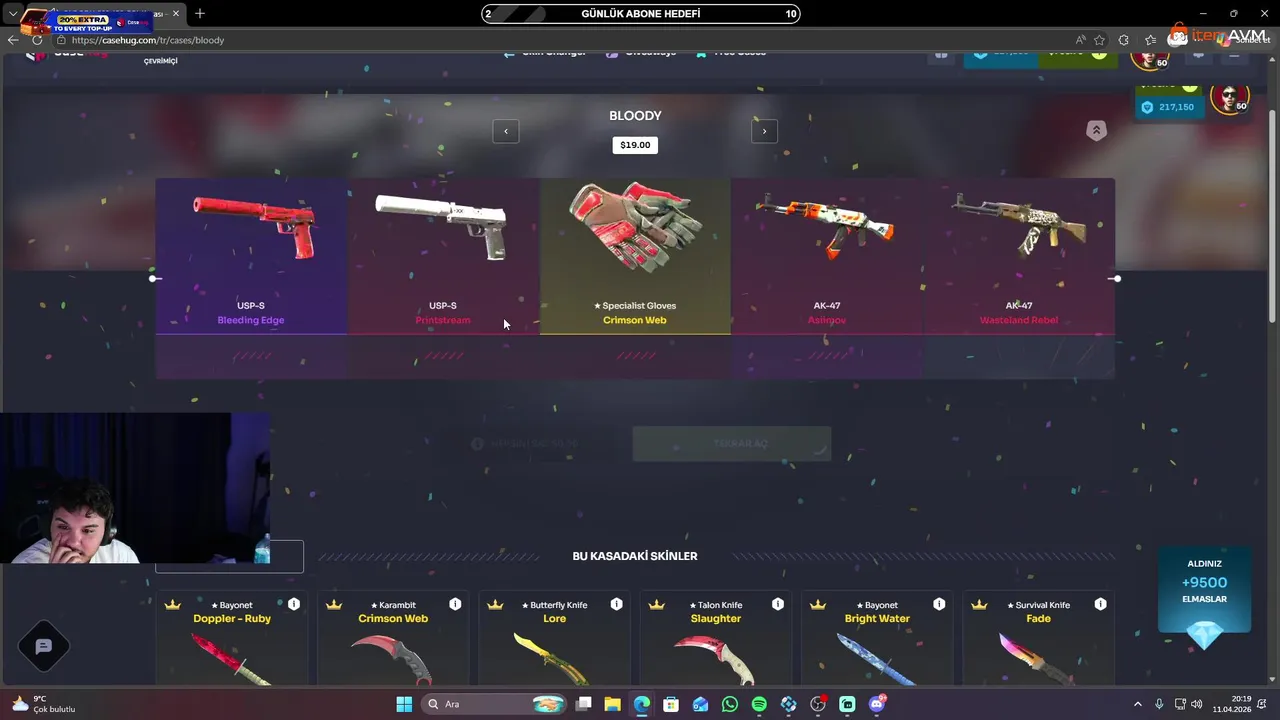The image size is (1280, 720).
Task: Go to the previous case arrow
Action: pyautogui.click(x=506, y=131)
